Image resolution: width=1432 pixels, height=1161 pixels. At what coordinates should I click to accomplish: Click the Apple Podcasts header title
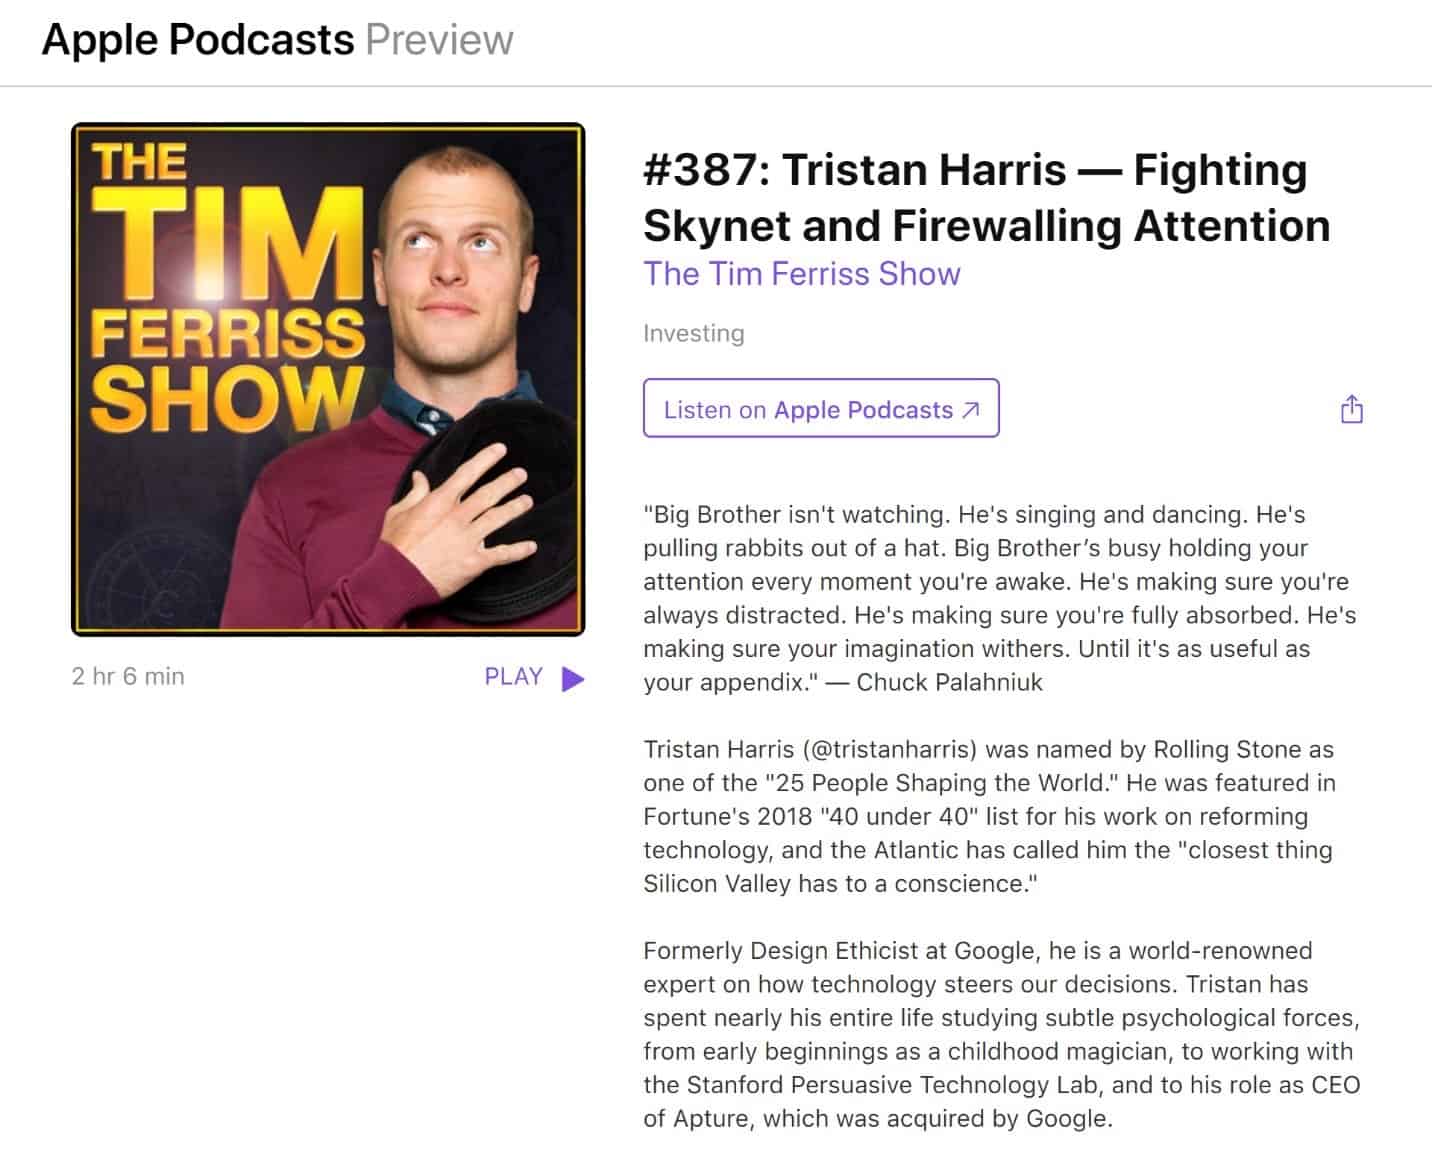tap(198, 40)
